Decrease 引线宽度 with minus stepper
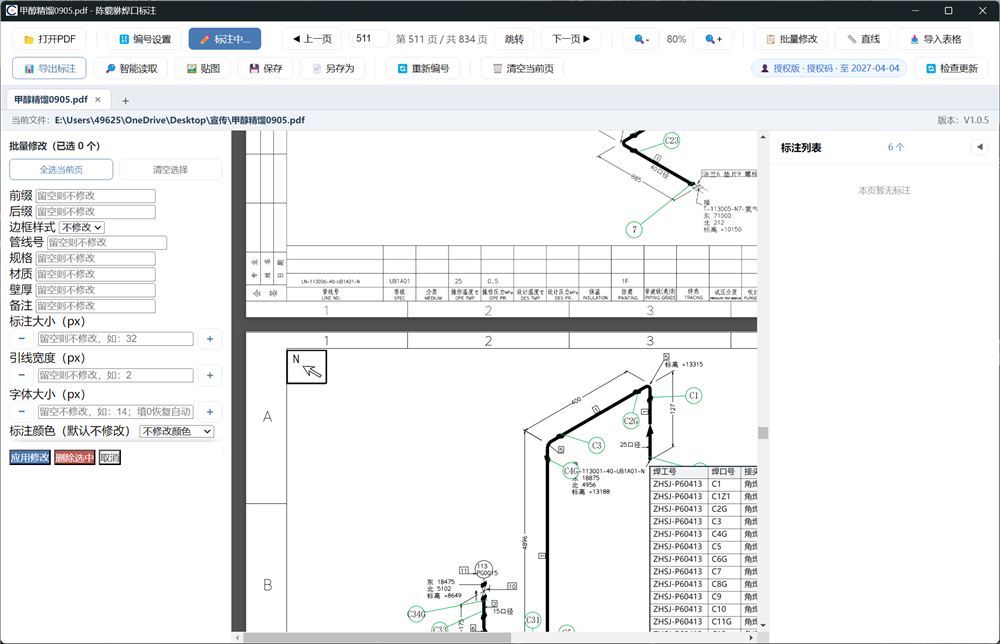 pos(22,375)
